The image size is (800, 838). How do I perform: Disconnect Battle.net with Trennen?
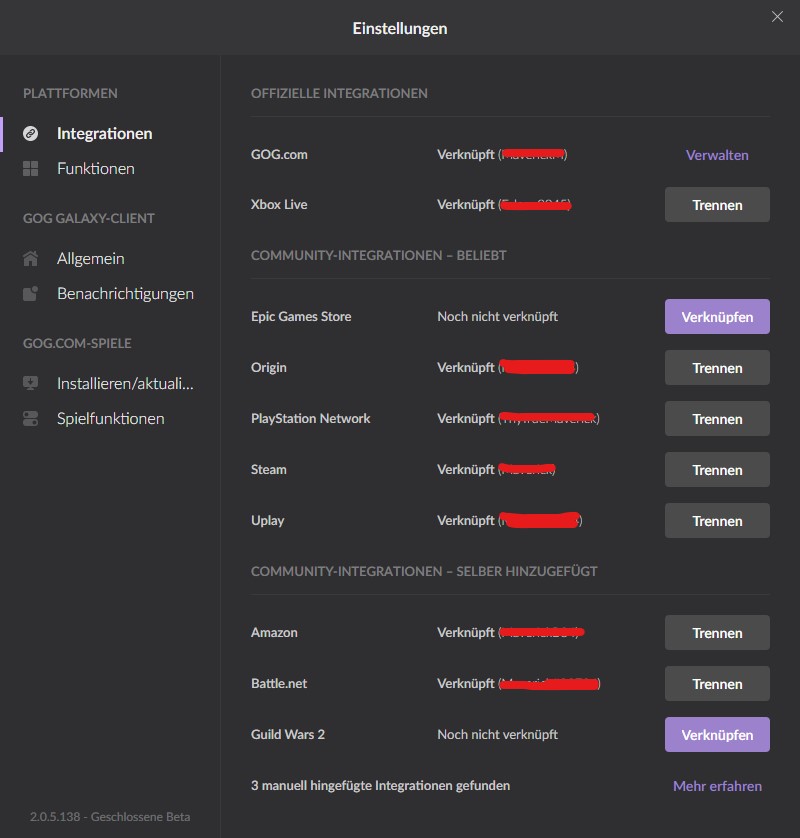[x=717, y=684]
